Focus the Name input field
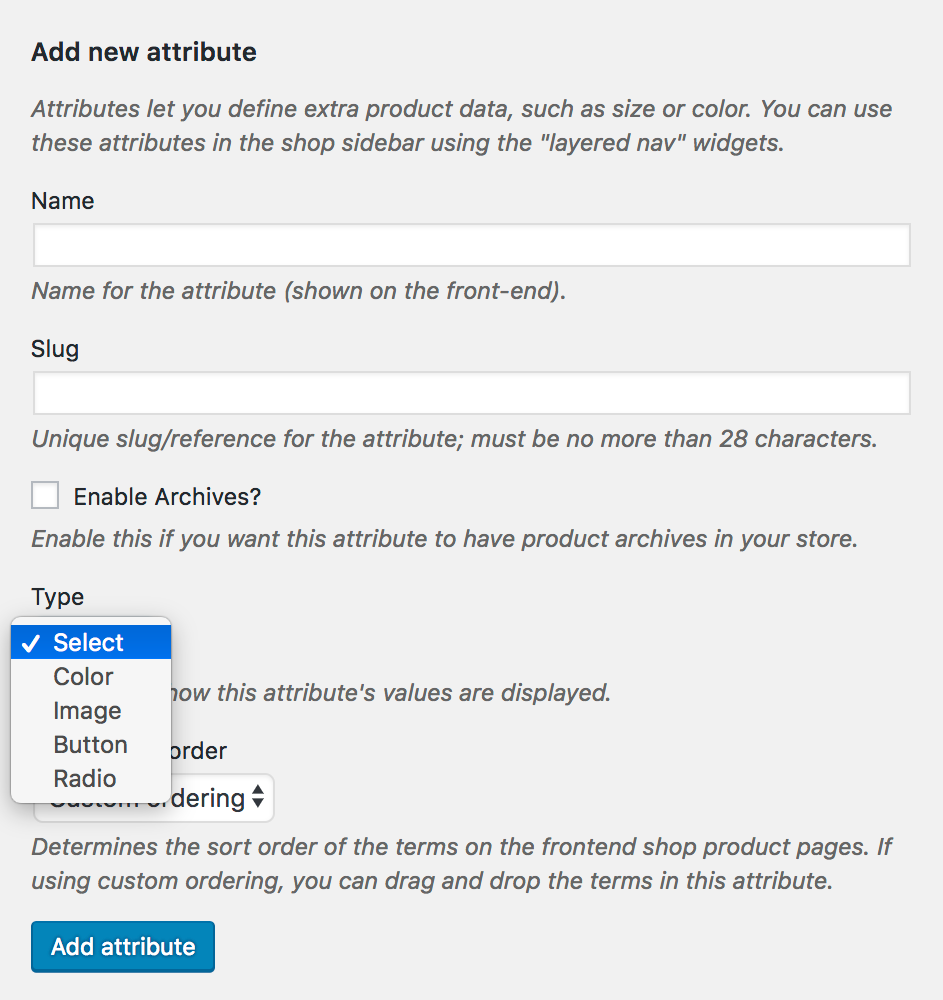The image size is (943, 1000). click(471, 245)
